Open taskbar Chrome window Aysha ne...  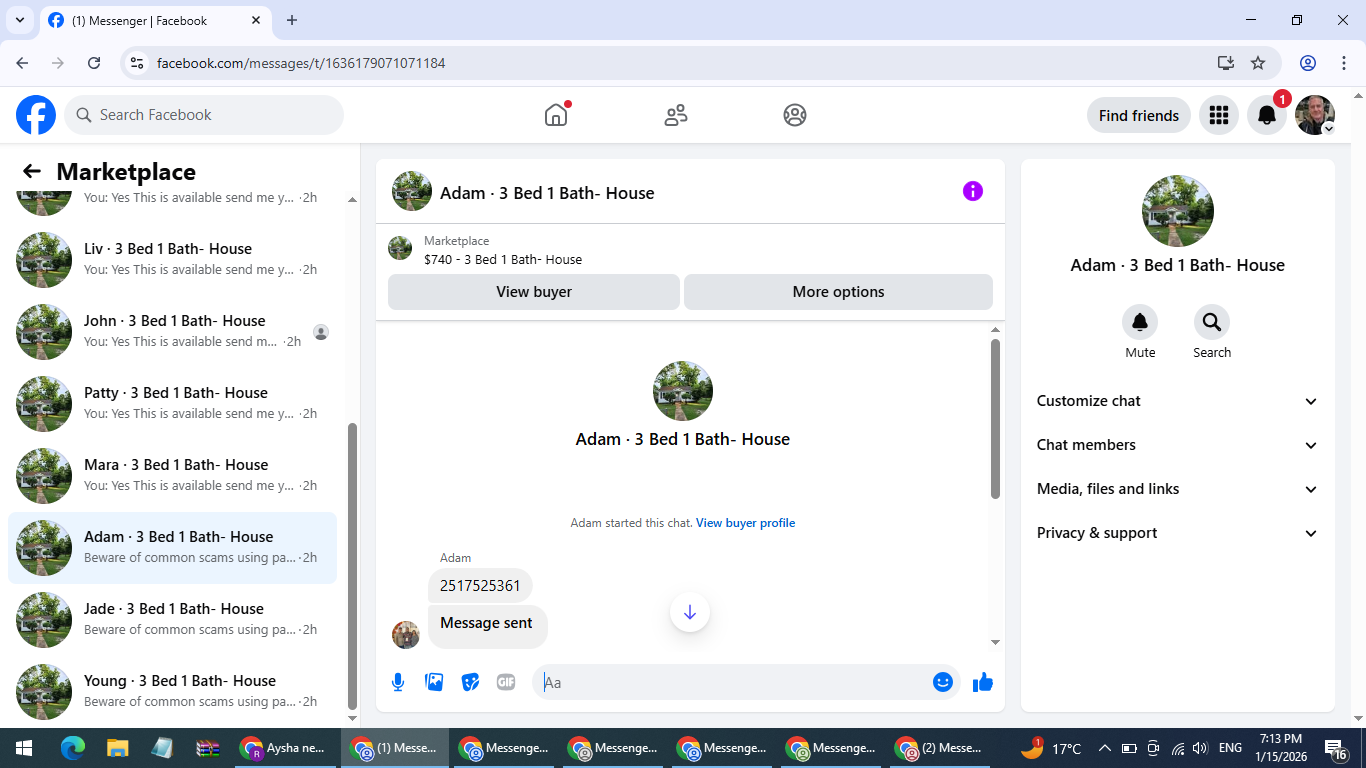pyautogui.click(x=284, y=748)
